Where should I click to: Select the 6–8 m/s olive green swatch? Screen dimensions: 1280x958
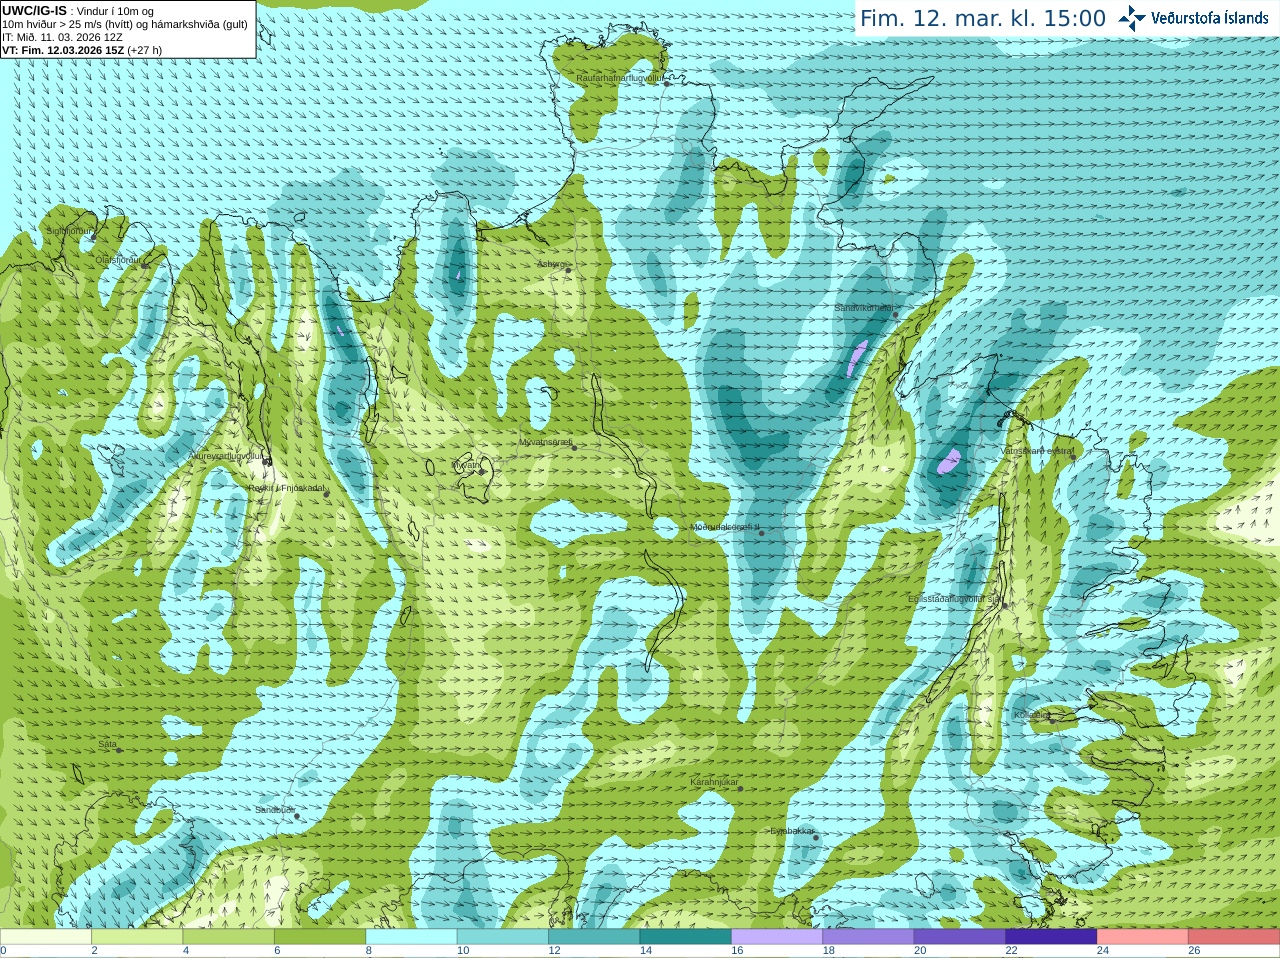pyautogui.click(x=320, y=937)
